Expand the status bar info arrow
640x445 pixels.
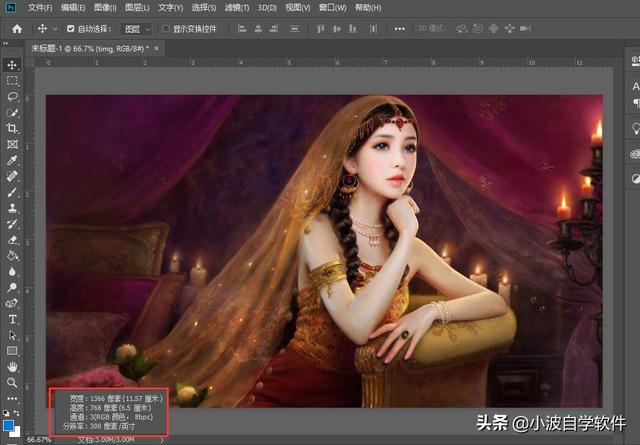pos(162,440)
